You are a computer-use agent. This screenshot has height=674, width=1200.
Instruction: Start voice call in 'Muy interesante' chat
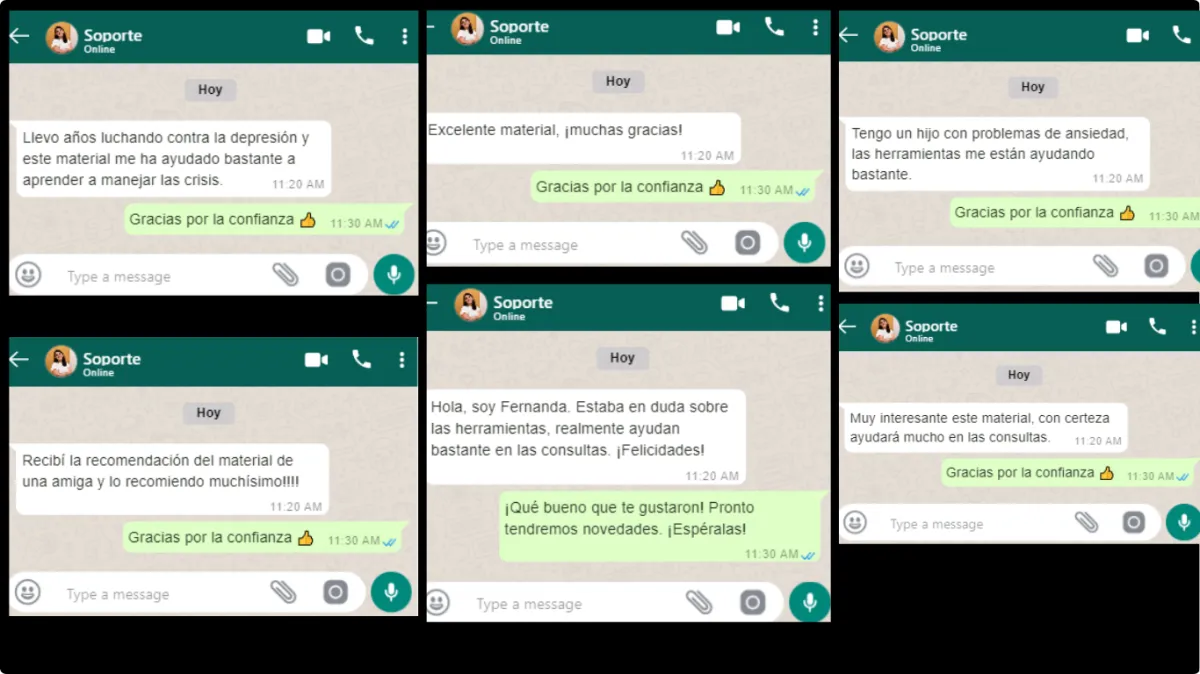[x=1157, y=326]
